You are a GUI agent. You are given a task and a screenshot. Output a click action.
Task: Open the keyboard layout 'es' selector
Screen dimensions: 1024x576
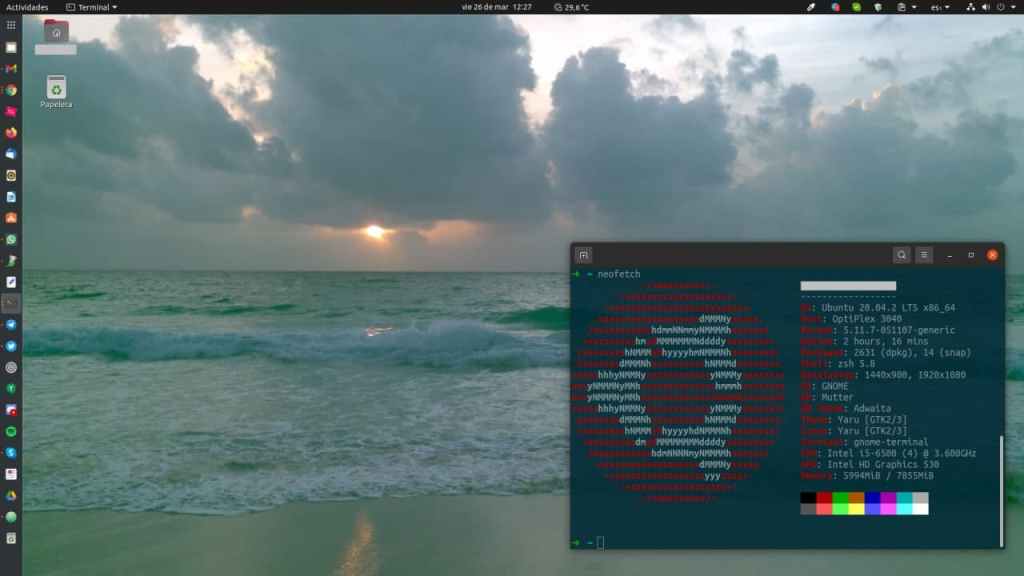click(x=940, y=7)
